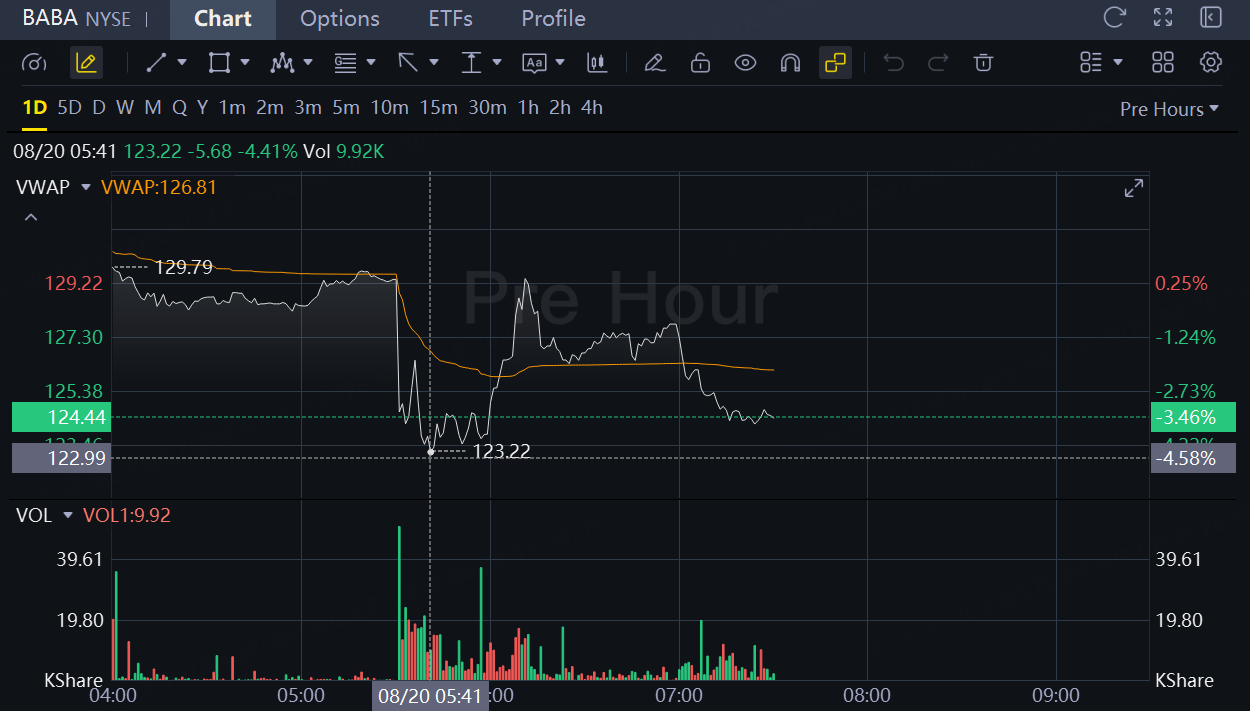Click the undo arrow icon

[893, 63]
